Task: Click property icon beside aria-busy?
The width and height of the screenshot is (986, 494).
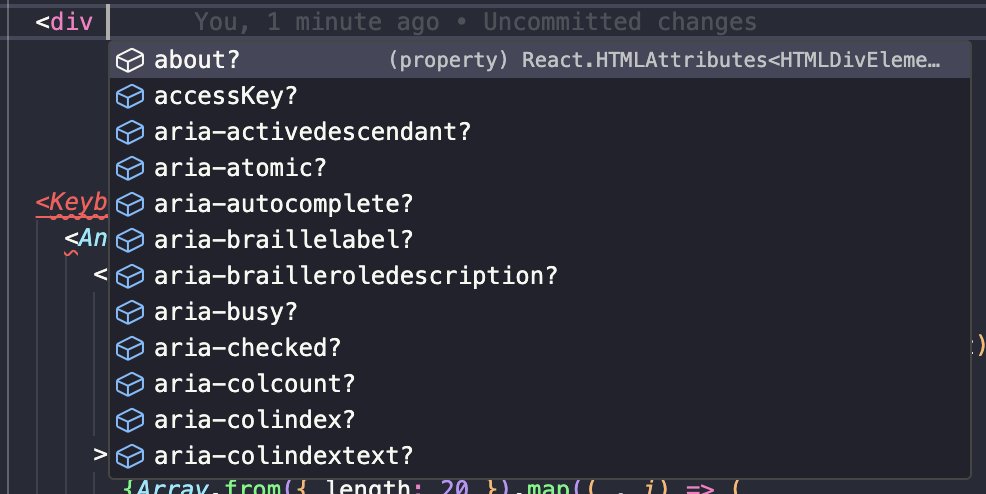Action: 130,312
